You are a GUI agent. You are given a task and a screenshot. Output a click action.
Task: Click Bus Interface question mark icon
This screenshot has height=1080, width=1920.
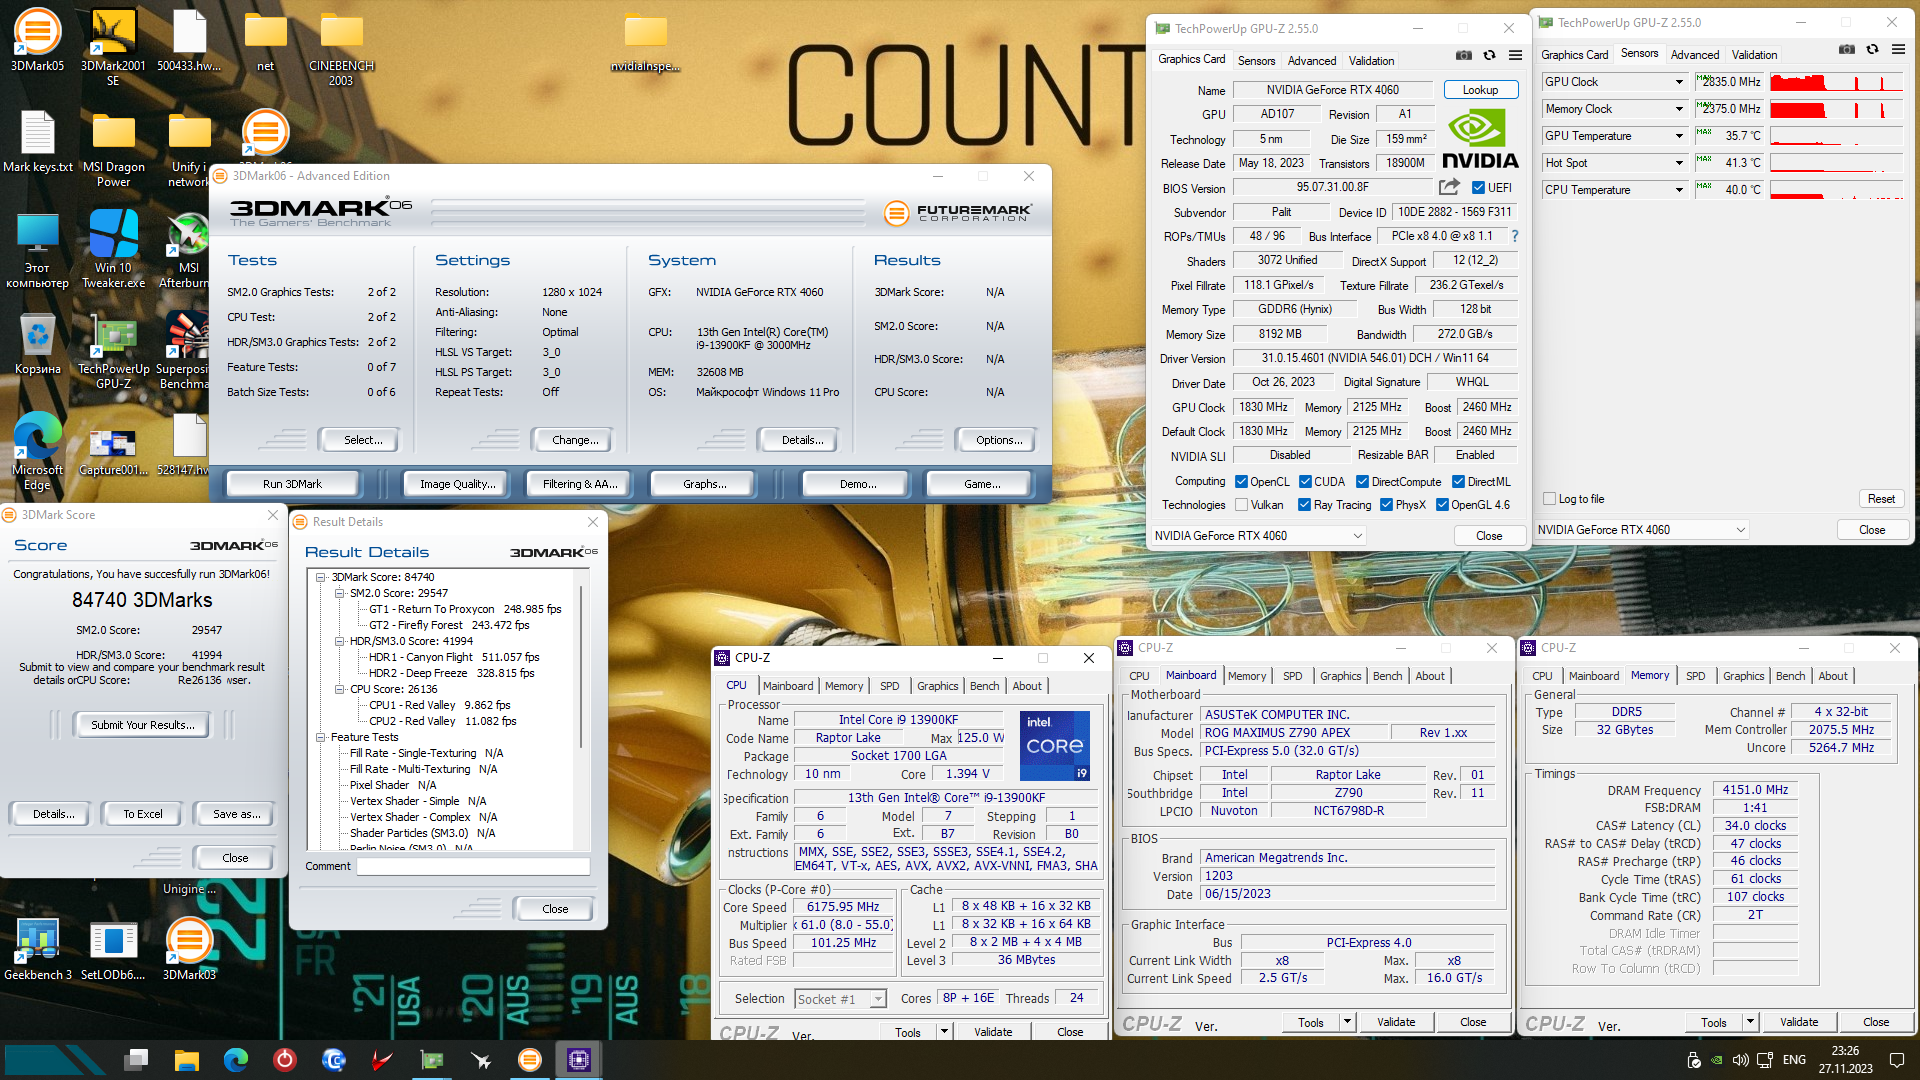pyautogui.click(x=1515, y=237)
